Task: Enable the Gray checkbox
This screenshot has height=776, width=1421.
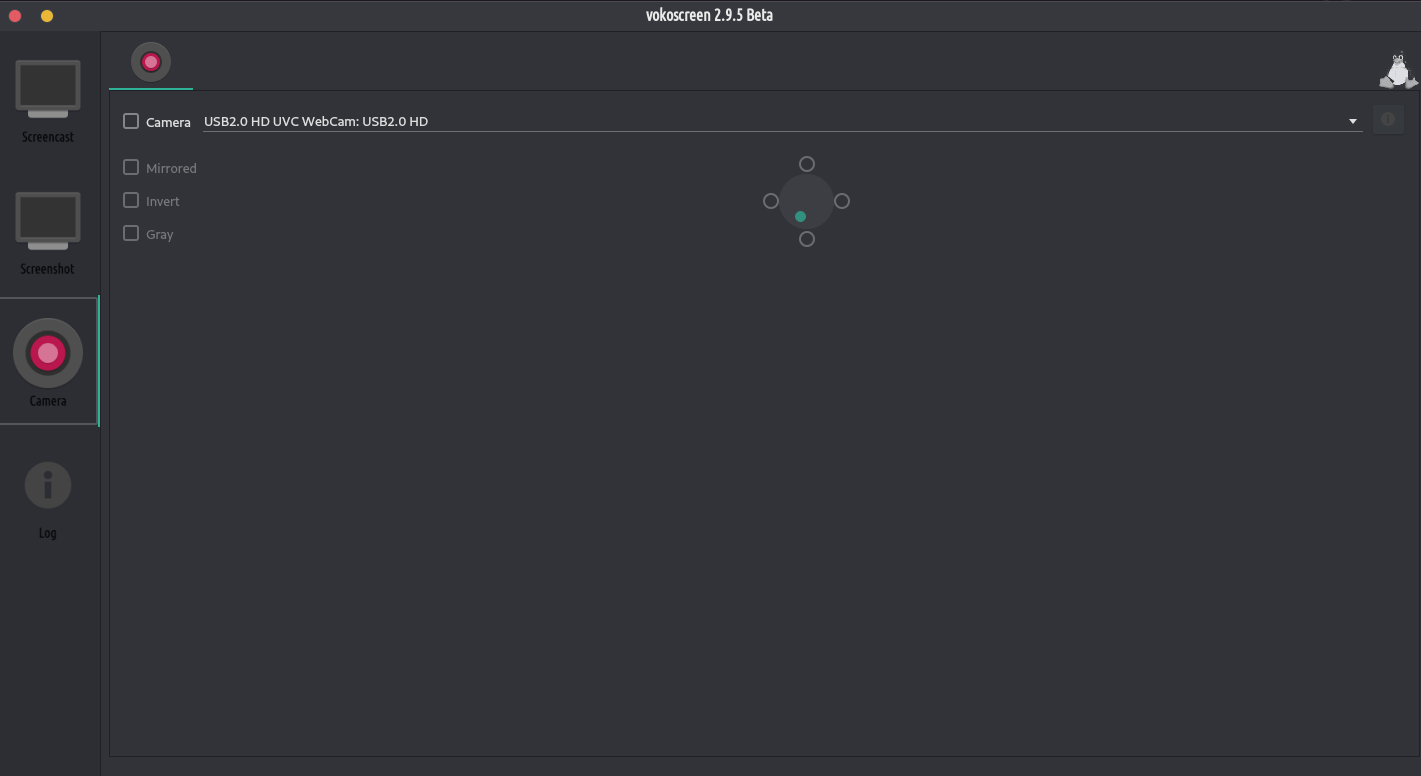Action: pyautogui.click(x=131, y=233)
